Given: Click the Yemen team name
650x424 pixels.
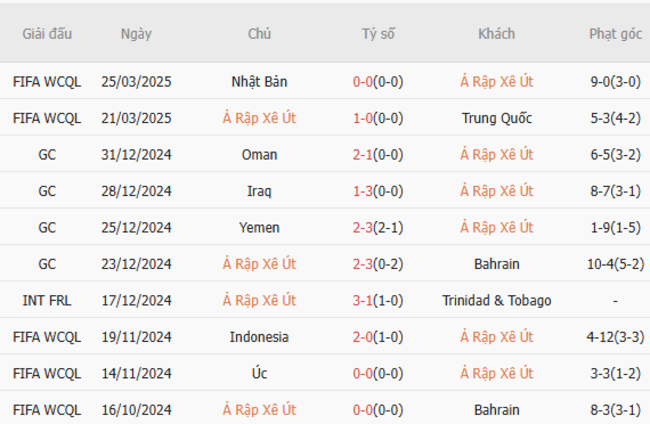Looking at the screenshot, I should pos(259,227).
